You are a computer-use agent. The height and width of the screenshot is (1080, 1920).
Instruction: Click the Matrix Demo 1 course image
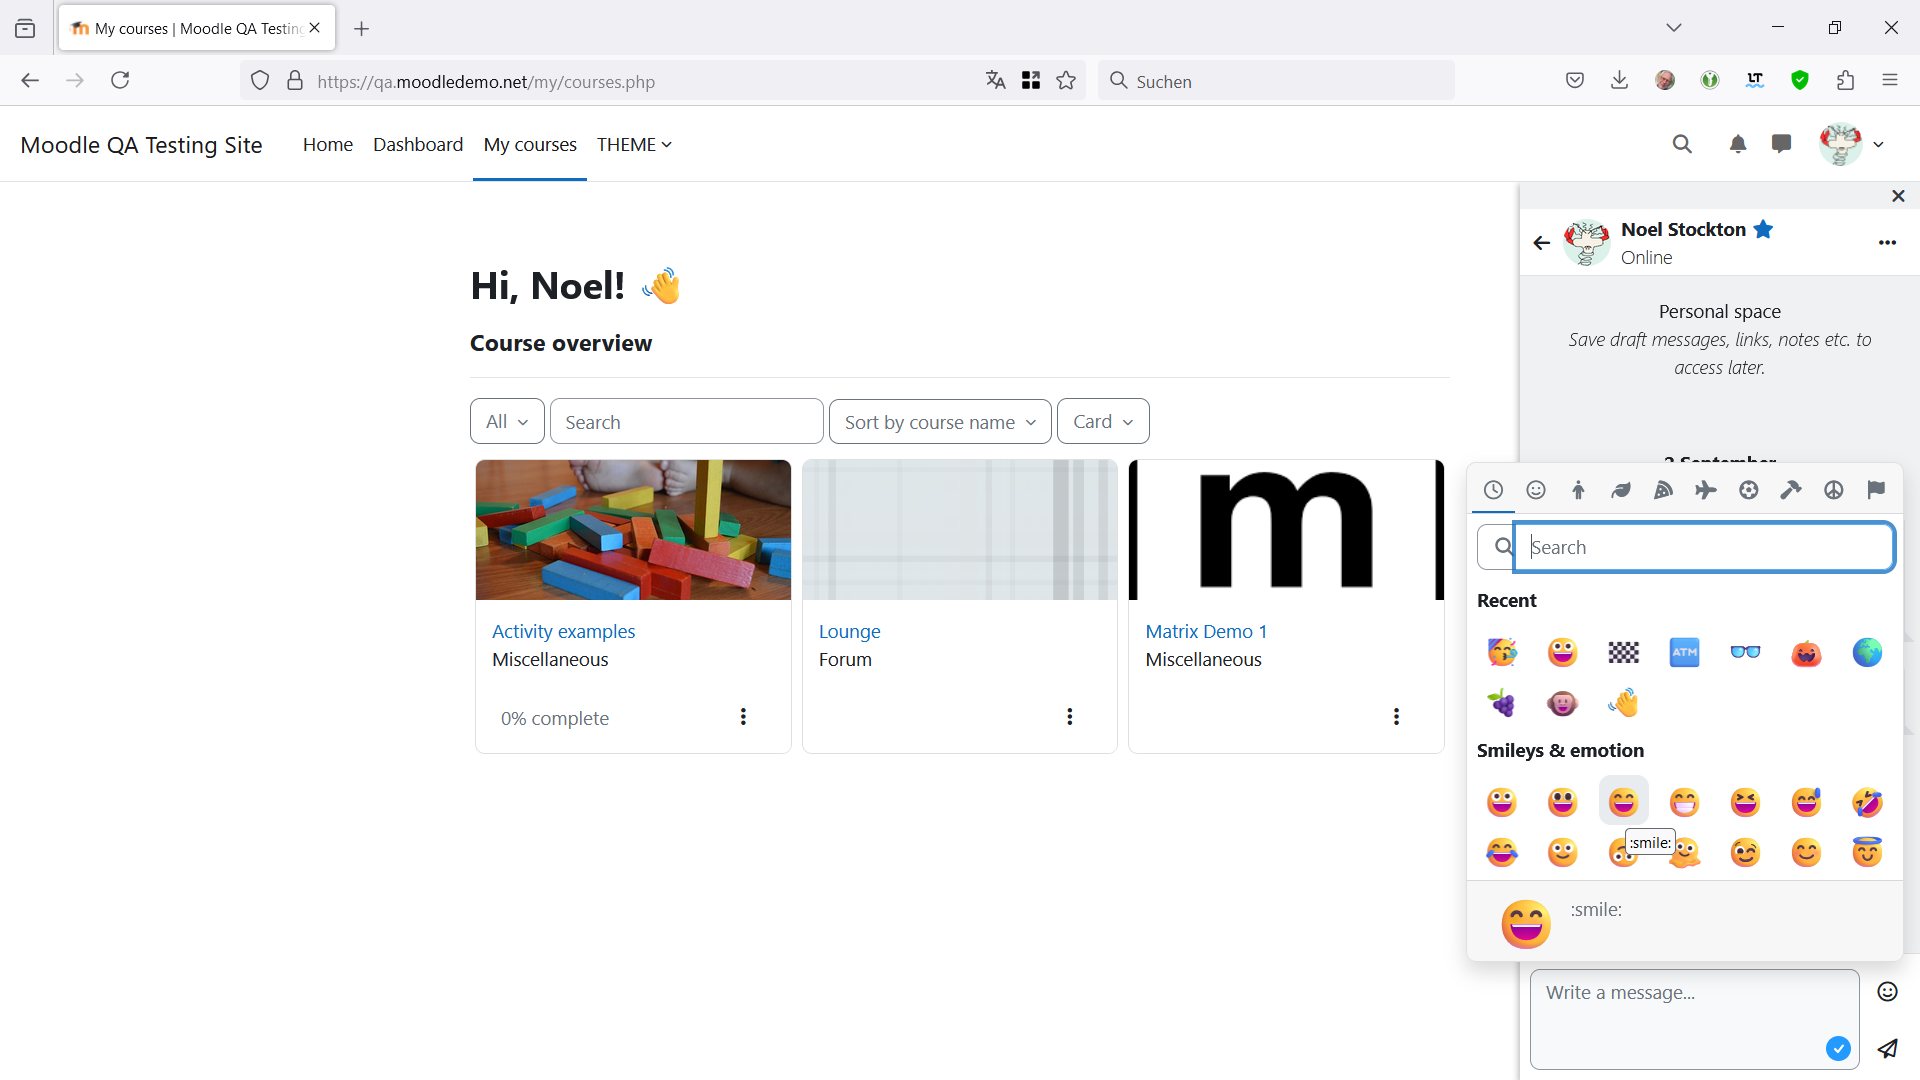pos(1286,530)
